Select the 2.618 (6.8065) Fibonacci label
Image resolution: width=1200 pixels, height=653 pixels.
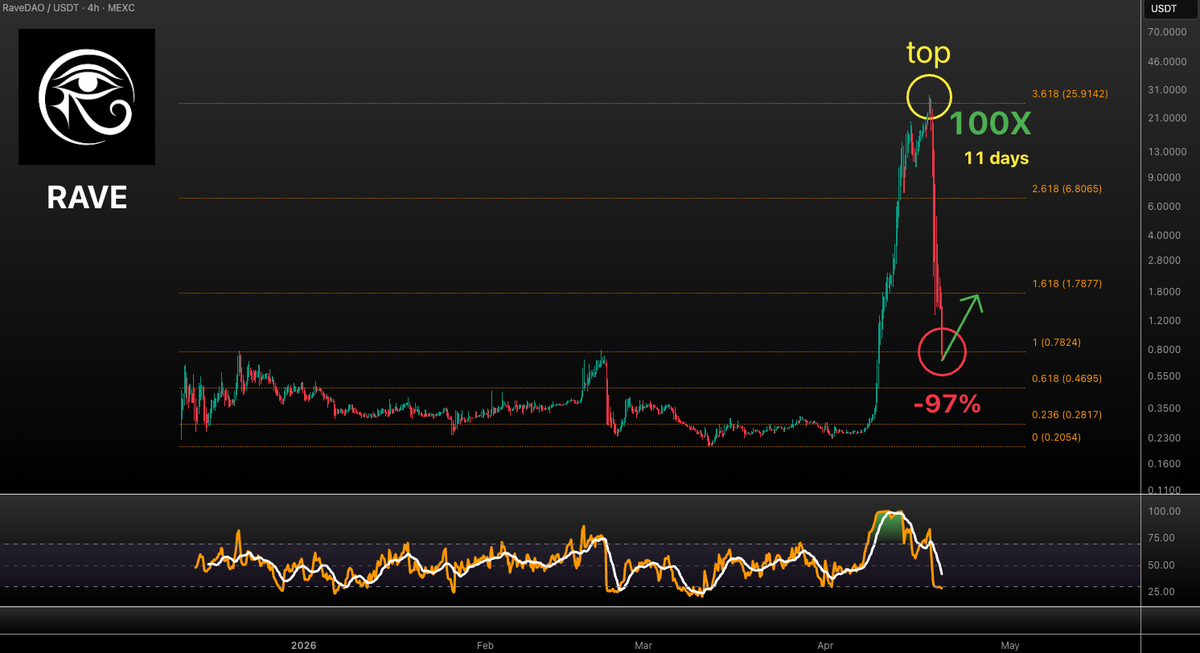click(x=1066, y=188)
